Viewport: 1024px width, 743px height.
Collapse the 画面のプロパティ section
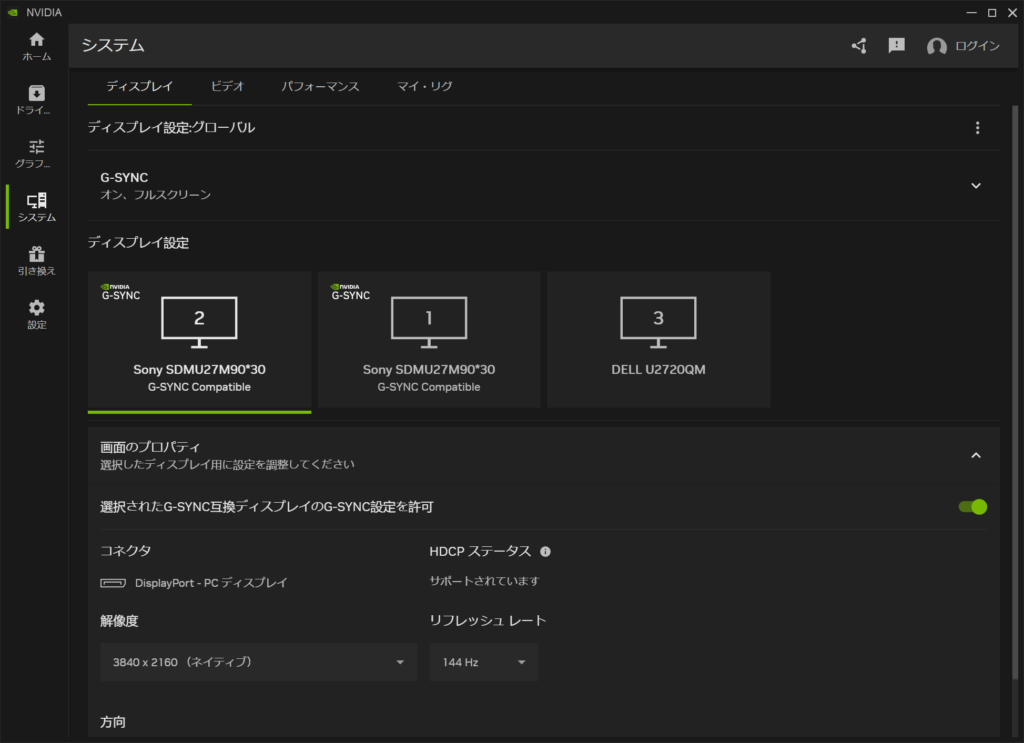pyautogui.click(x=976, y=455)
